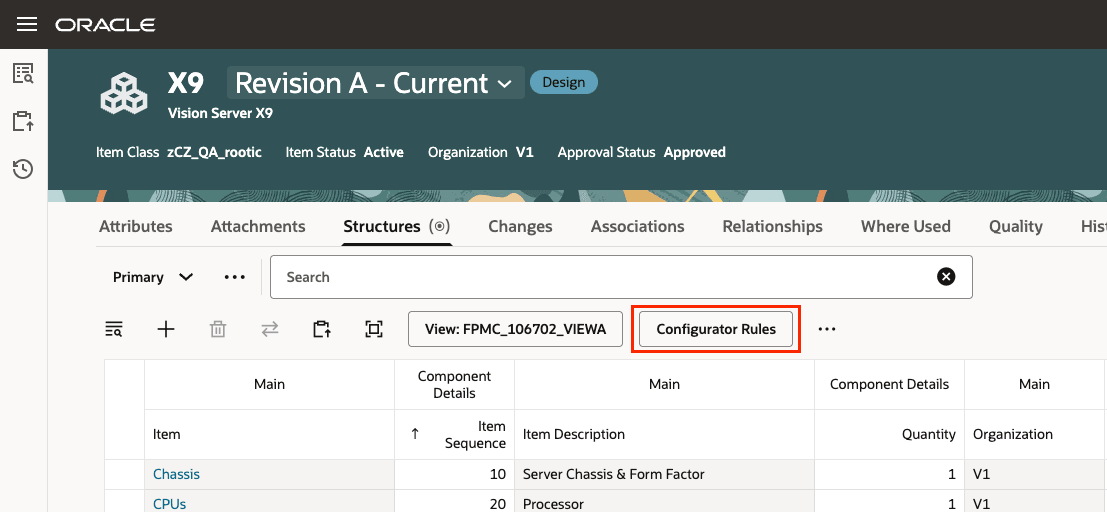1107x512 pixels.
Task: Click the V1 organization value in header
Action: pyautogui.click(x=525, y=152)
